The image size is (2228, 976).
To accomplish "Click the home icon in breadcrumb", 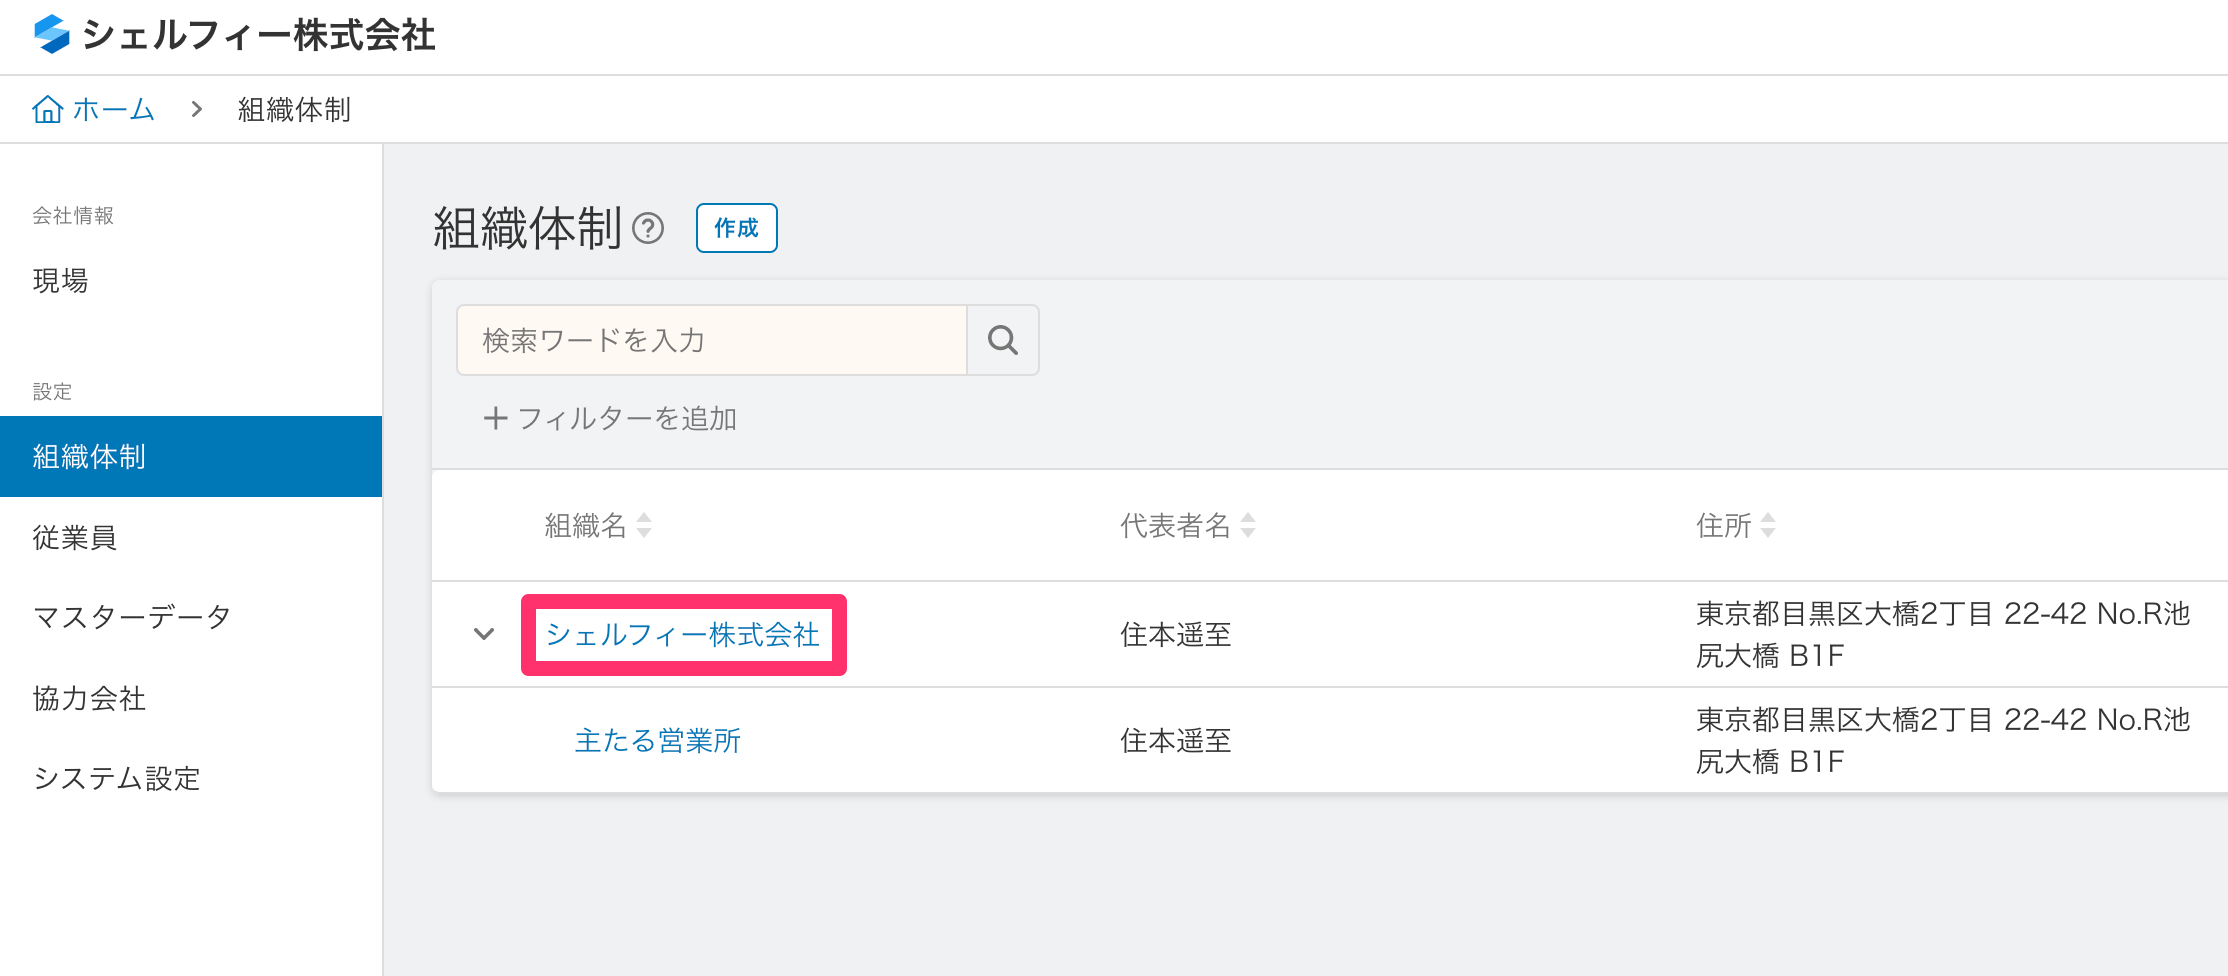I will [48, 109].
